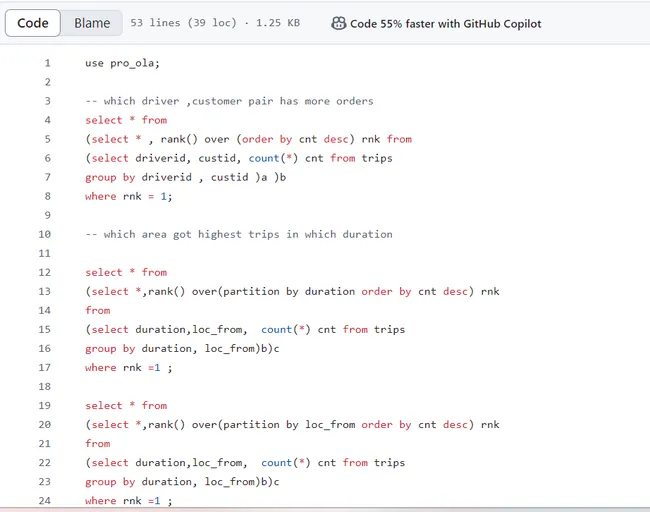Click line number 3 in the gutter

pyautogui.click(x=47, y=101)
